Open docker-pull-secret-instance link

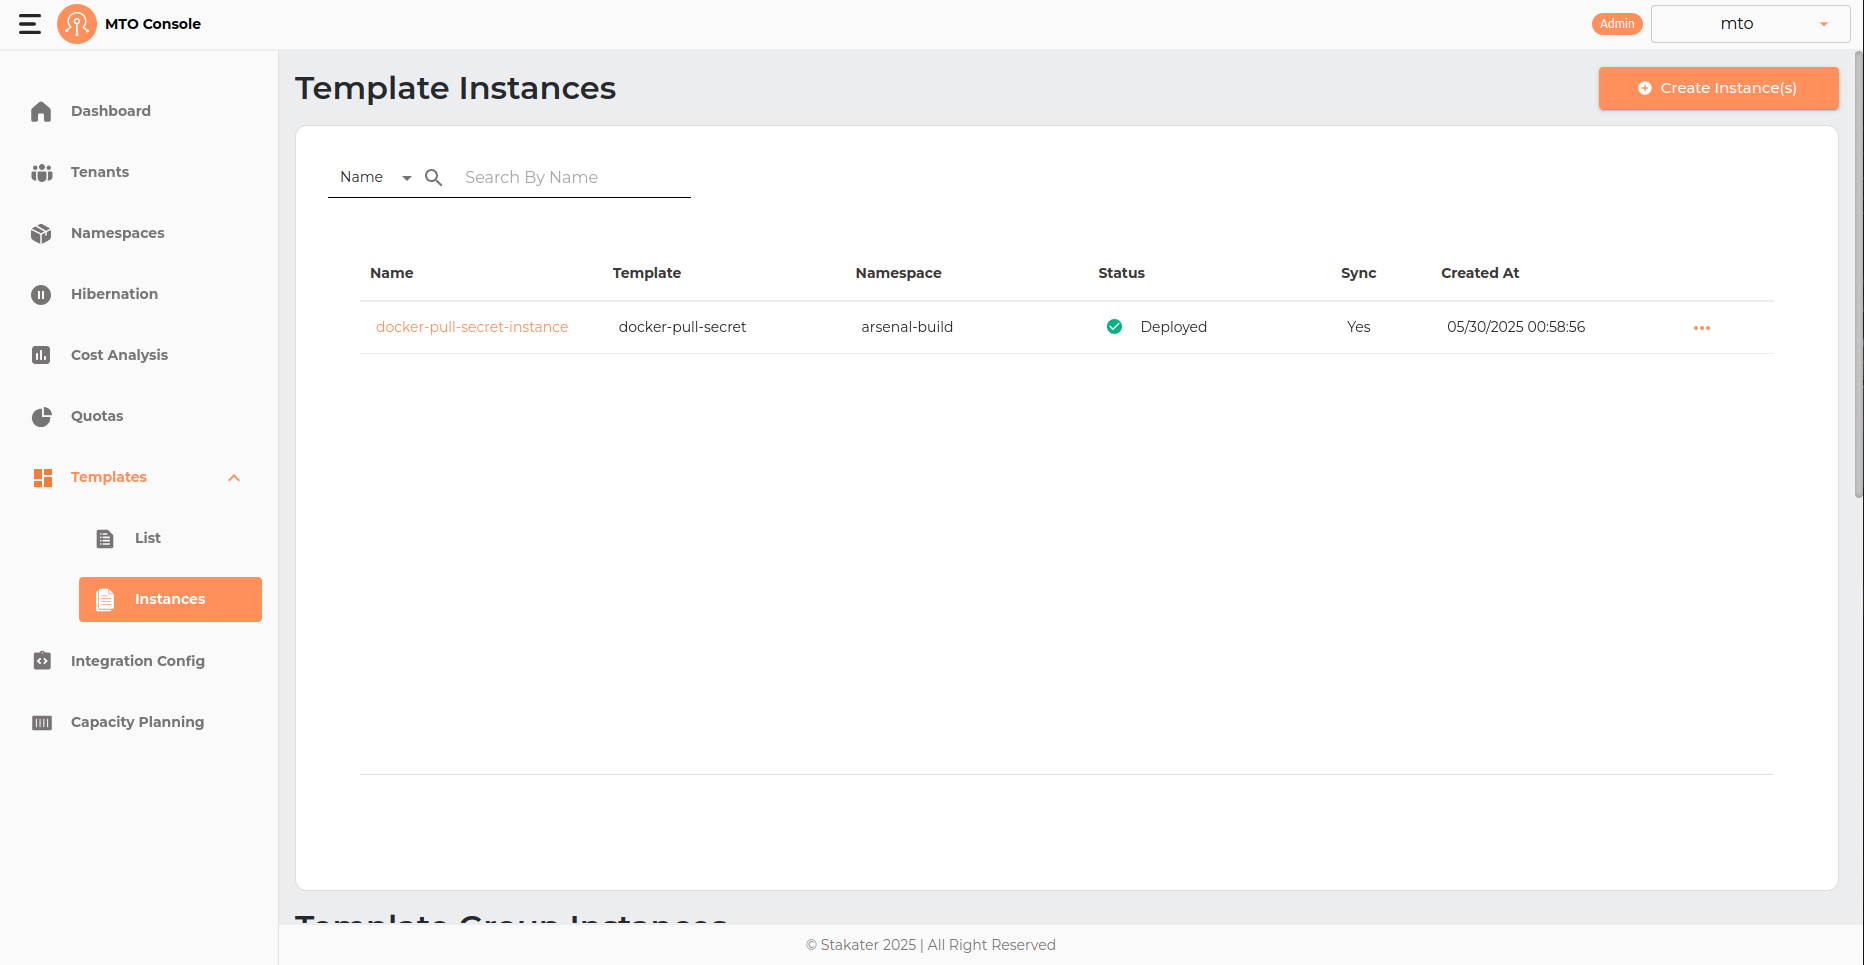pyautogui.click(x=472, y=327)
